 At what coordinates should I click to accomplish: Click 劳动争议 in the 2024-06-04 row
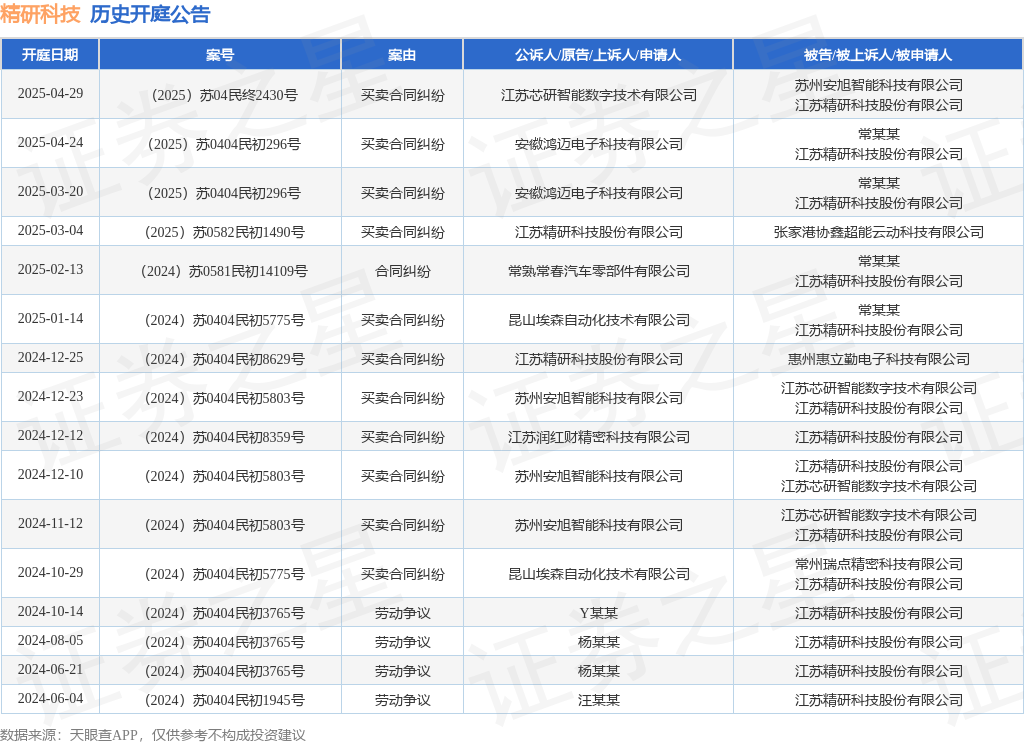(402, 700)
